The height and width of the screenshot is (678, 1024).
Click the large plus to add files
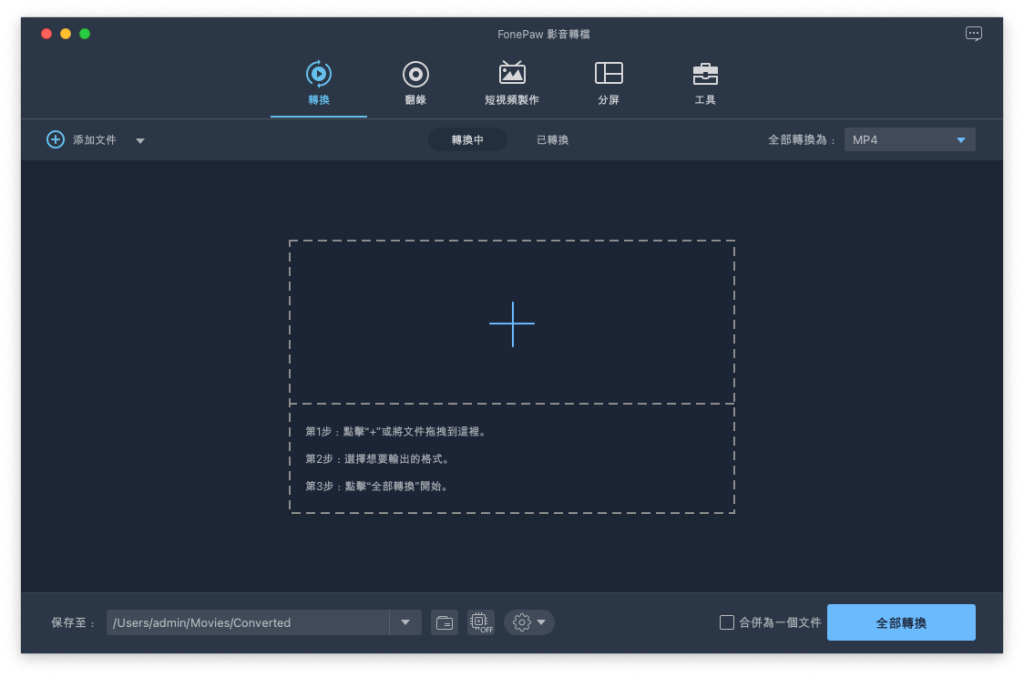tap(512, 324)
